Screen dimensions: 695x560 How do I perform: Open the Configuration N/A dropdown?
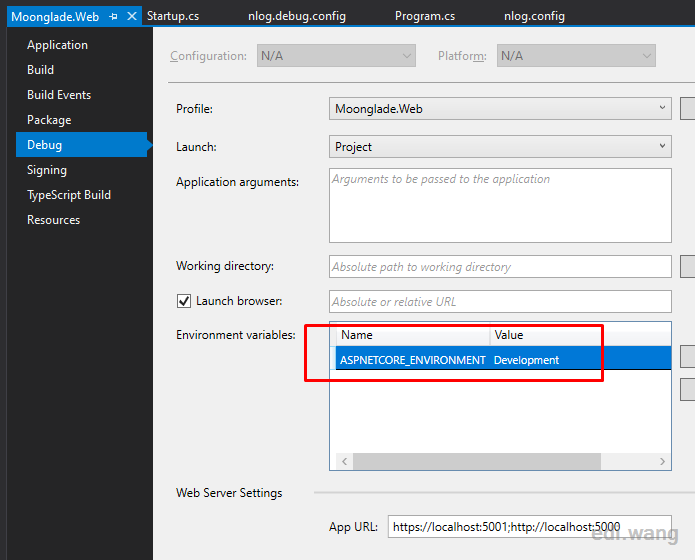coord(336,55)
